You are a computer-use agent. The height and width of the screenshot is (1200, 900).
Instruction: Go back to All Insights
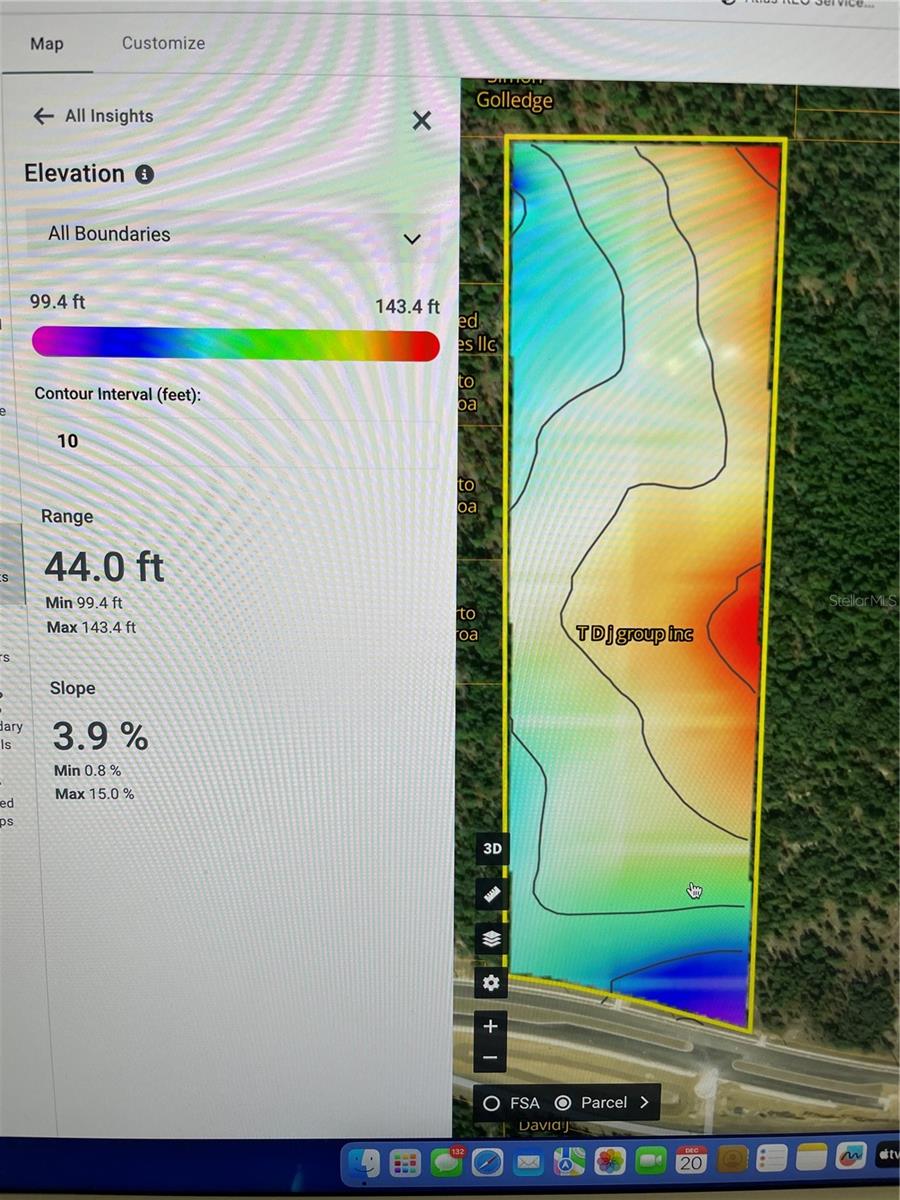coord(93,116)
